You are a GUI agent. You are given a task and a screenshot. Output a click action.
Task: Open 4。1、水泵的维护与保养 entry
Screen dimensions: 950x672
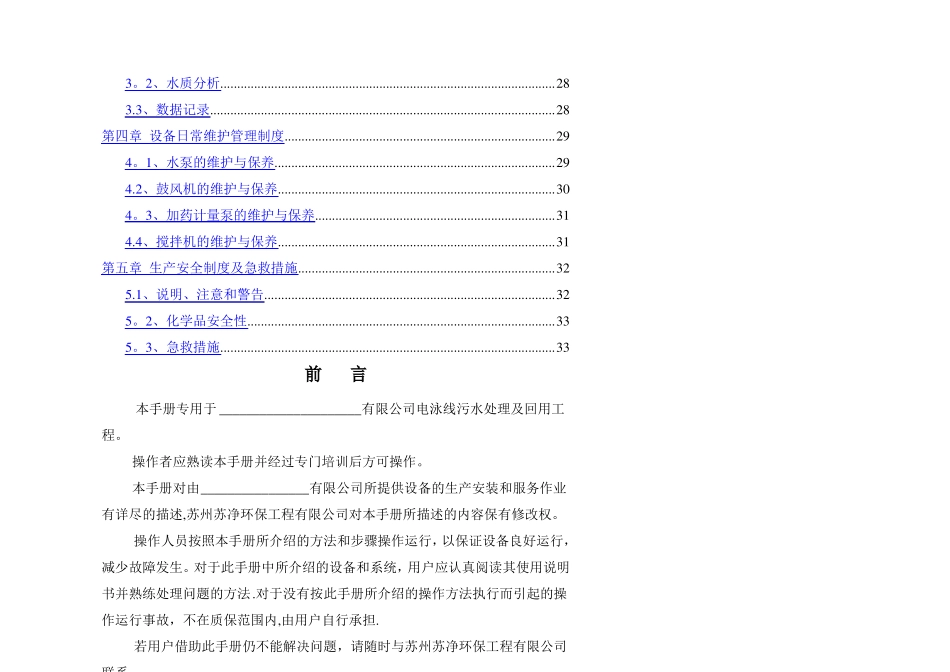pyautogui.click(x=200, y=162)
